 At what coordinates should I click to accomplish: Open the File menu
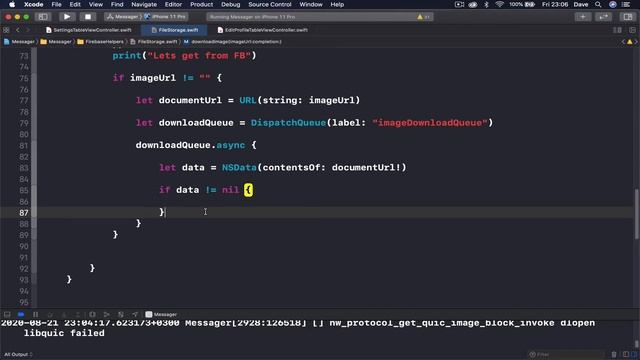coord(56,4)
